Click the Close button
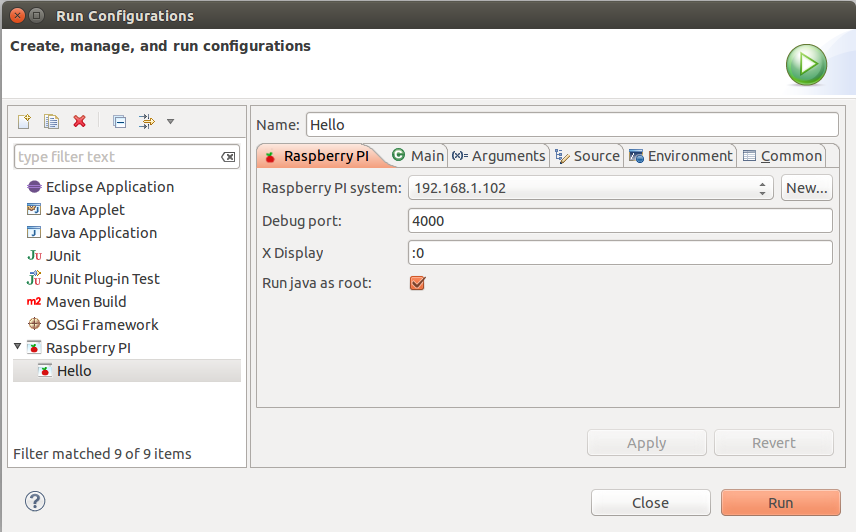Image resolution: width=856 pixels, height=532 pixels. coord(651,503)
